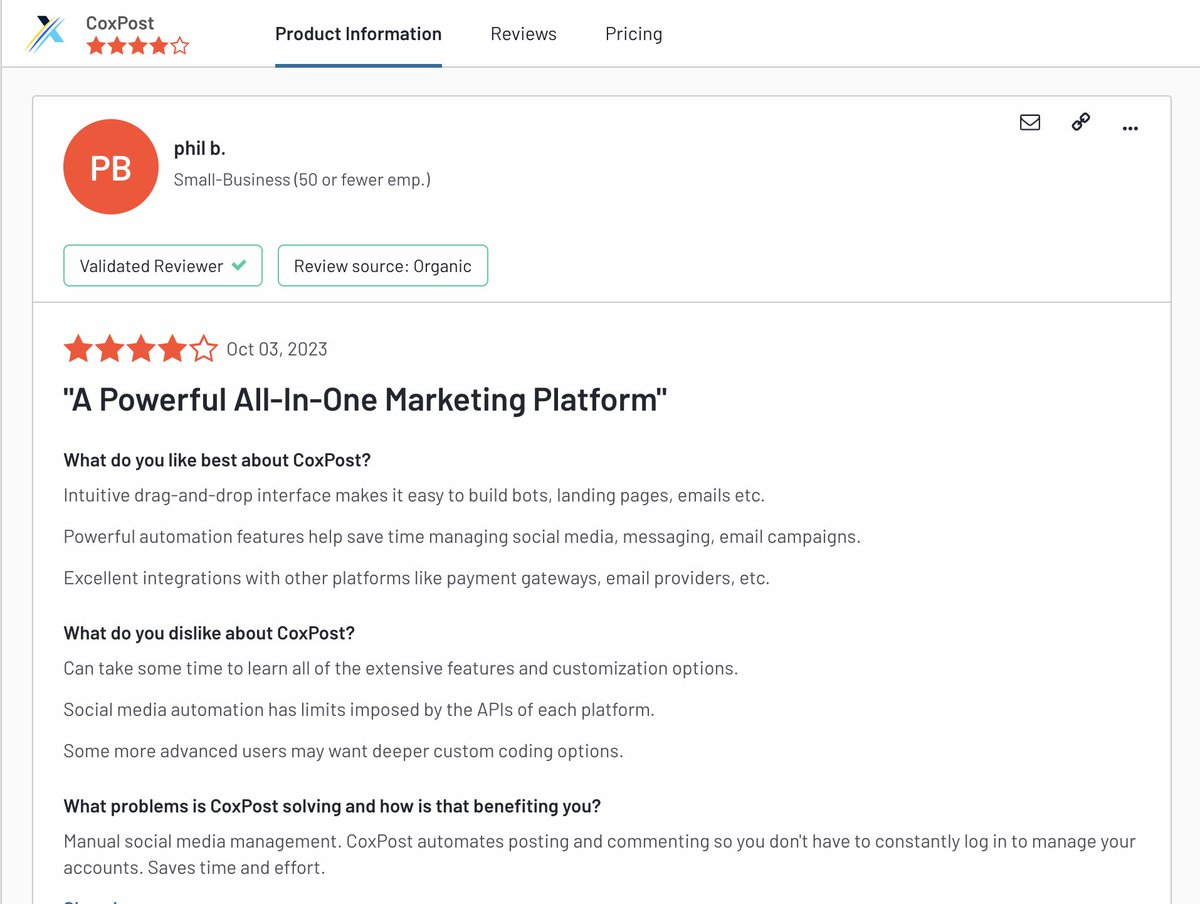Click the paragraph starting "Manual social media management"

coord(599,854)
